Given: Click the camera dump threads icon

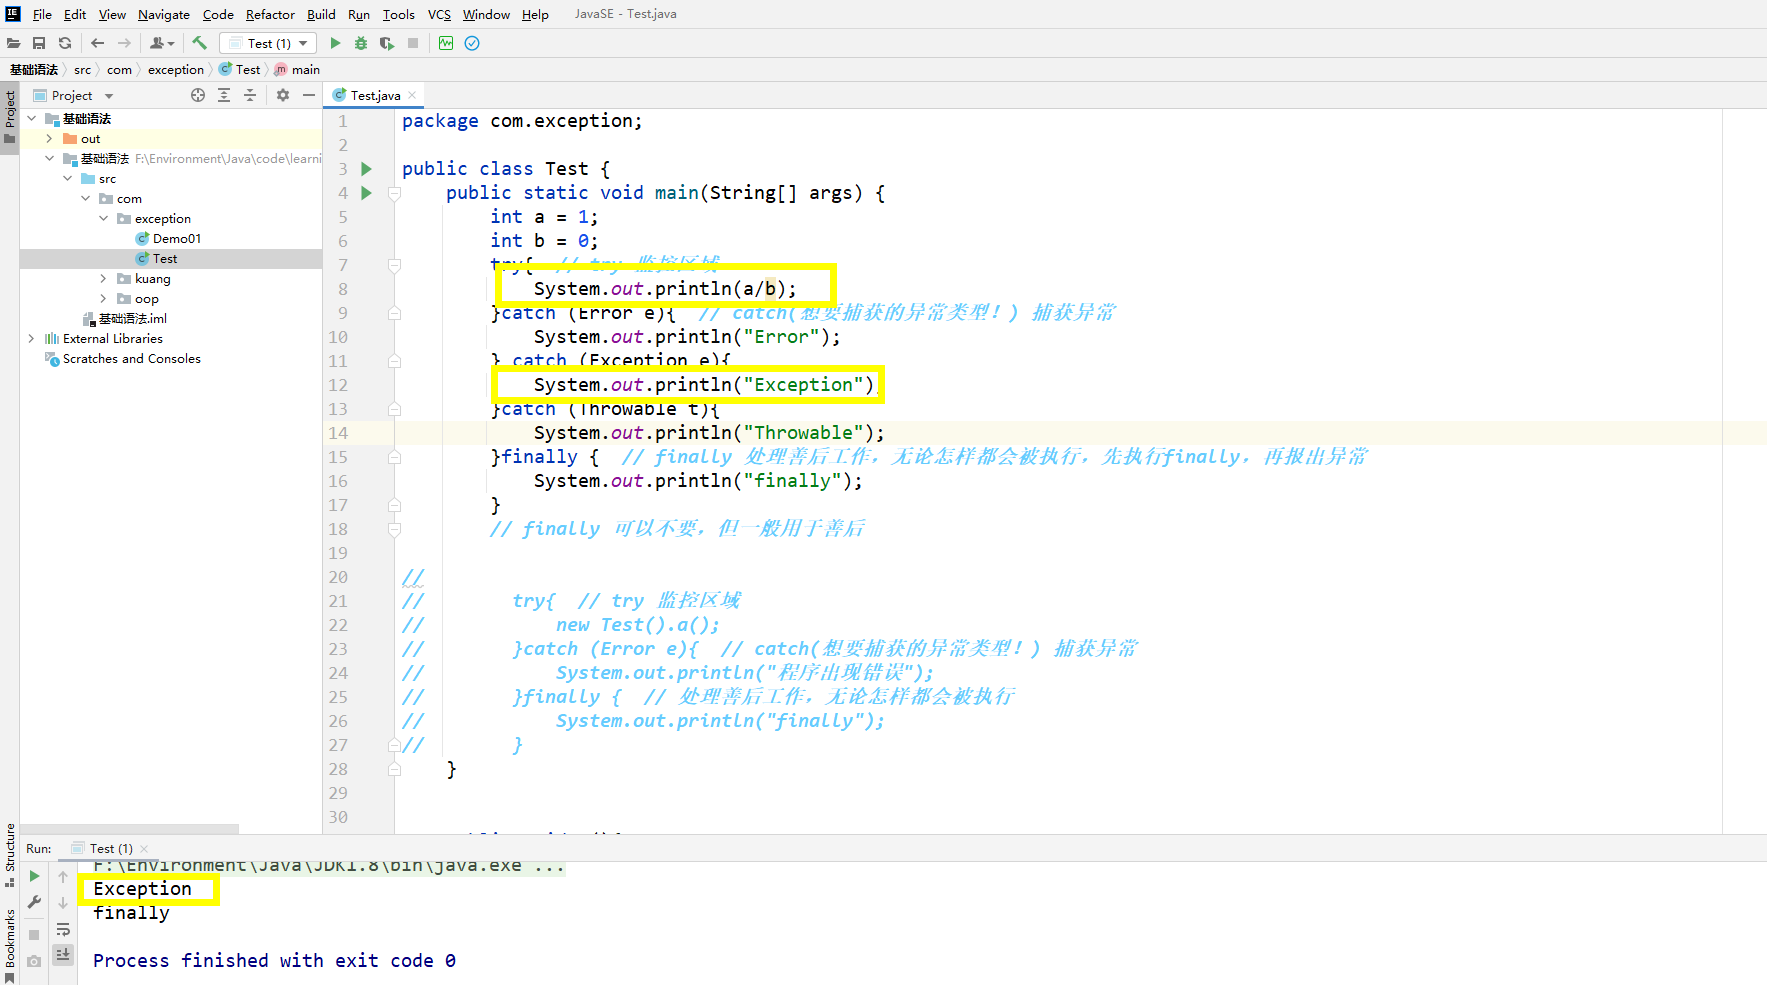Looking at the screenshot, I should (34, 961).
